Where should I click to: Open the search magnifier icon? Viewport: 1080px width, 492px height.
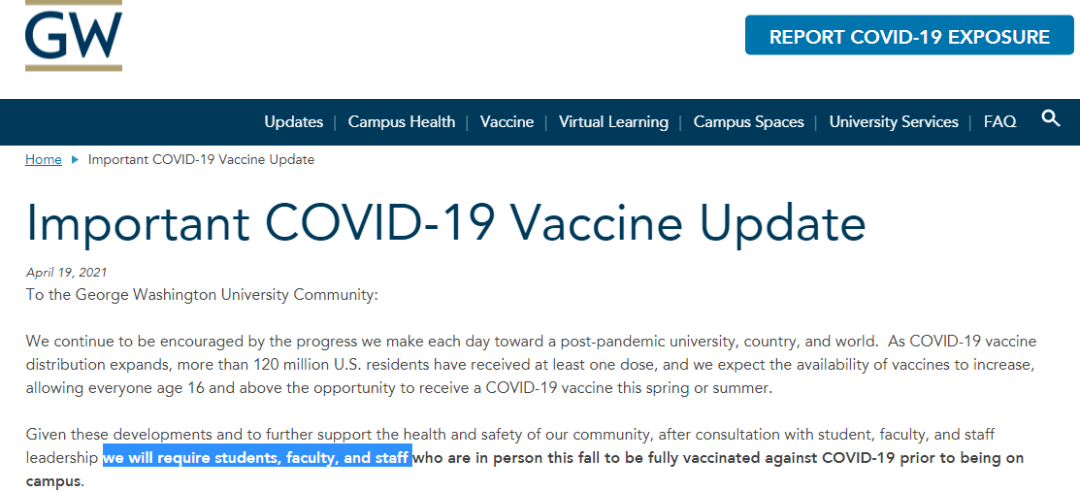click(1051, 119)
